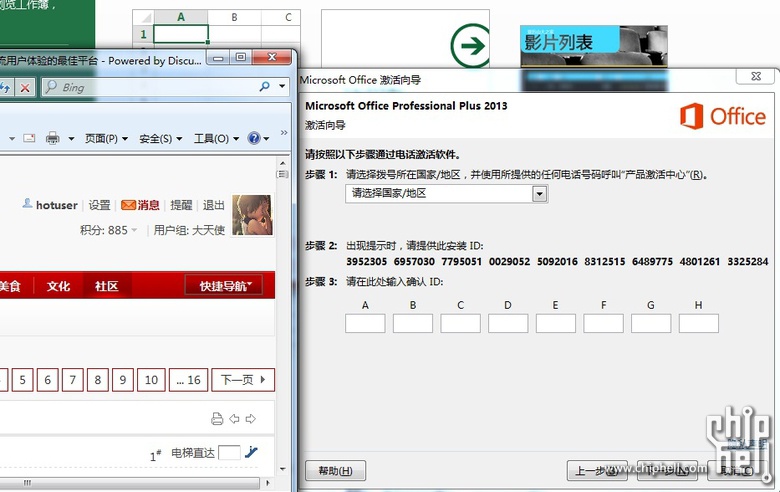This screenshot has width=780, height=492.
Task: Expand the 积分: 885 dropdown
Action: pyautogui.click(x=108, y=230)
